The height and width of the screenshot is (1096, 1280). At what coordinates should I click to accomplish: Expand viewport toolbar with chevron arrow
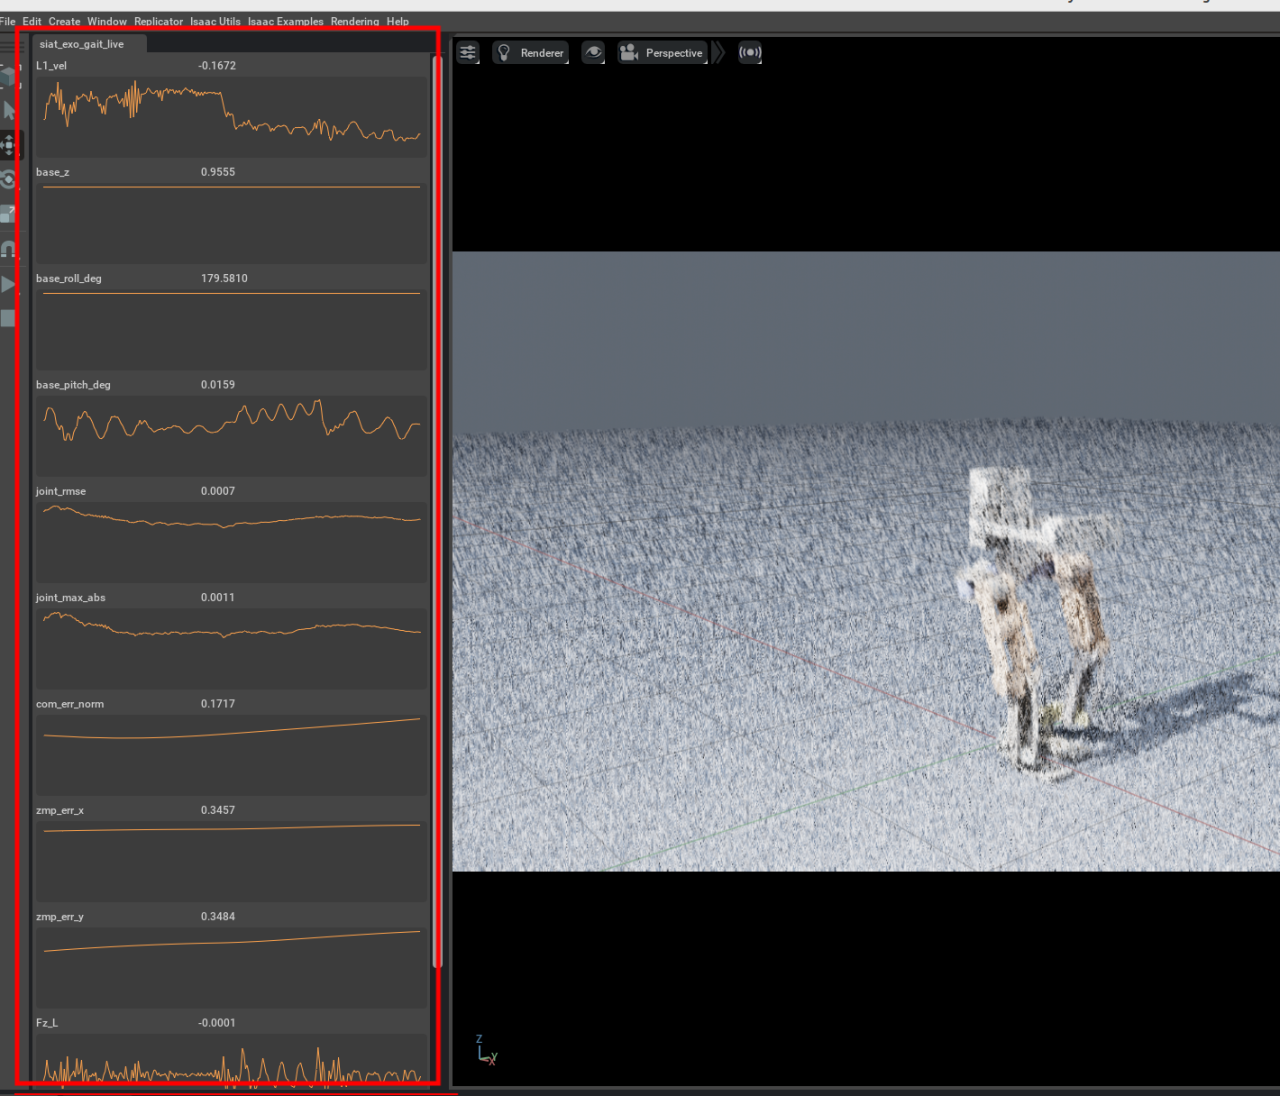718,53
